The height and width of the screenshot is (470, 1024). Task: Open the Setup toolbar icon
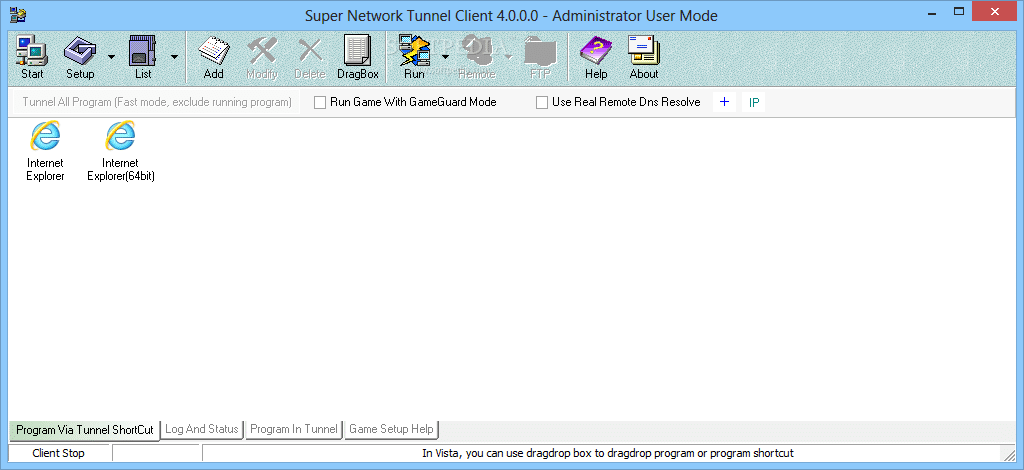pyautogui.click(x=80, y=56)
